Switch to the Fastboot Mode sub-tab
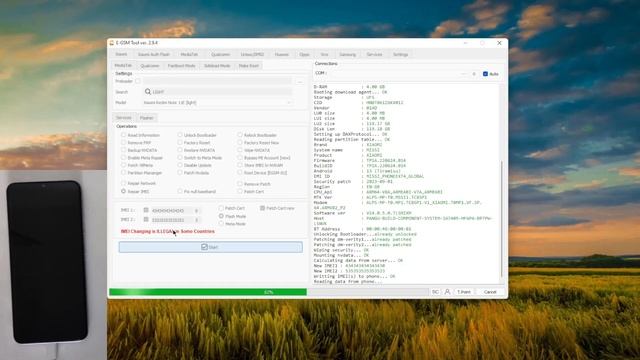 [181, 66]
